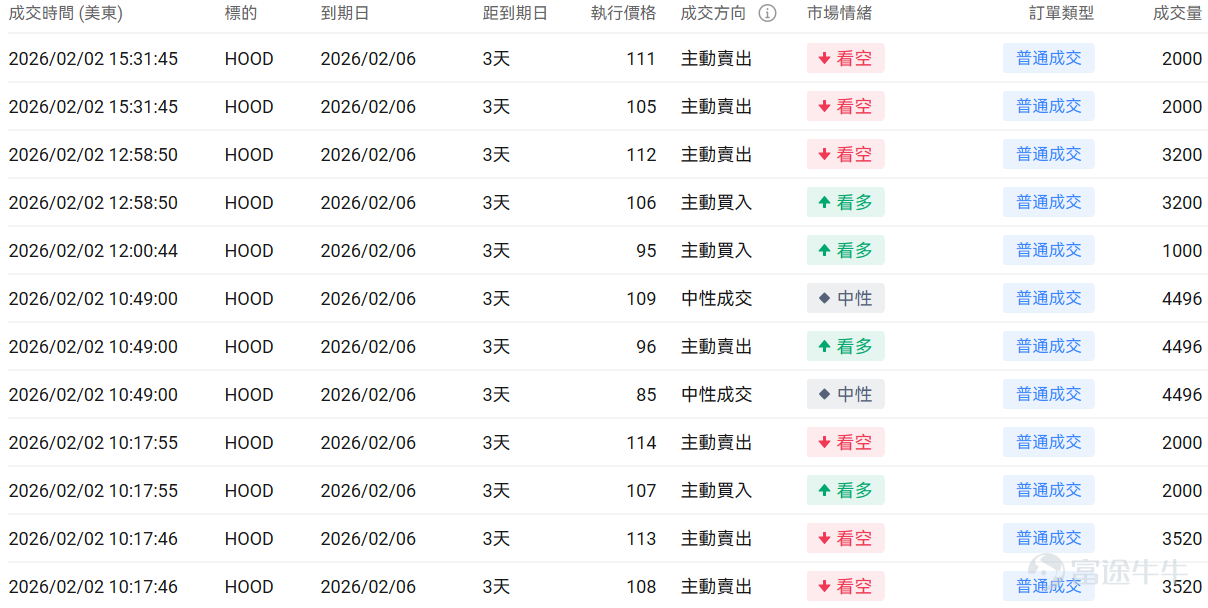
Task: Select the strike price 96 cell
Action: 646,347
